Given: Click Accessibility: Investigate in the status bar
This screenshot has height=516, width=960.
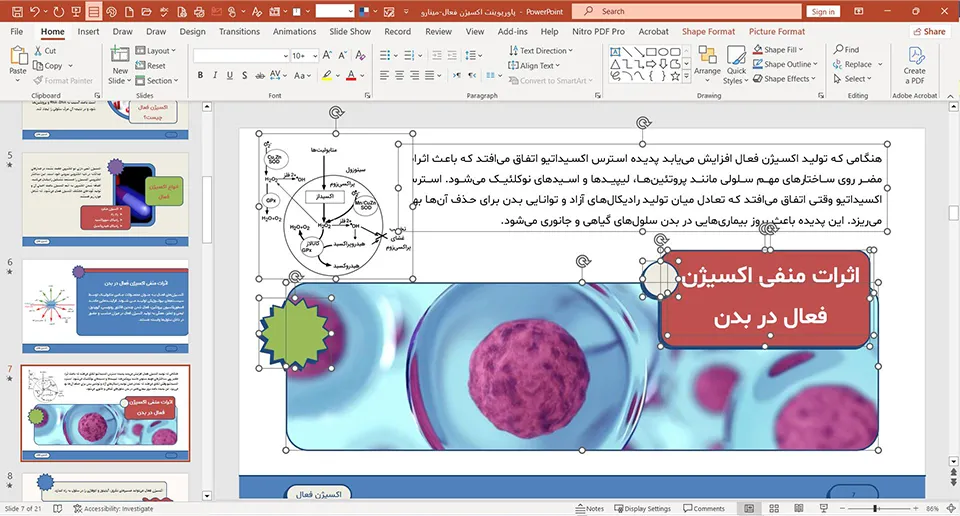Looking at the screenshot, I should point(113,509).
